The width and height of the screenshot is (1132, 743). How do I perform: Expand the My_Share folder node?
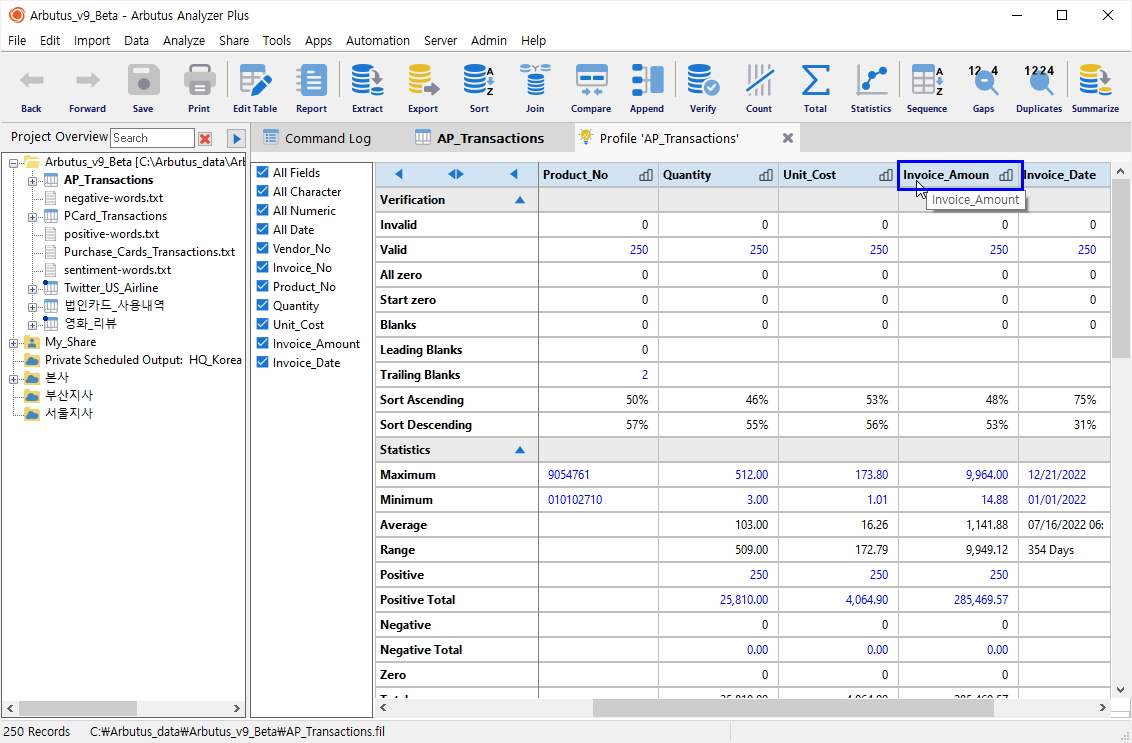13,343
